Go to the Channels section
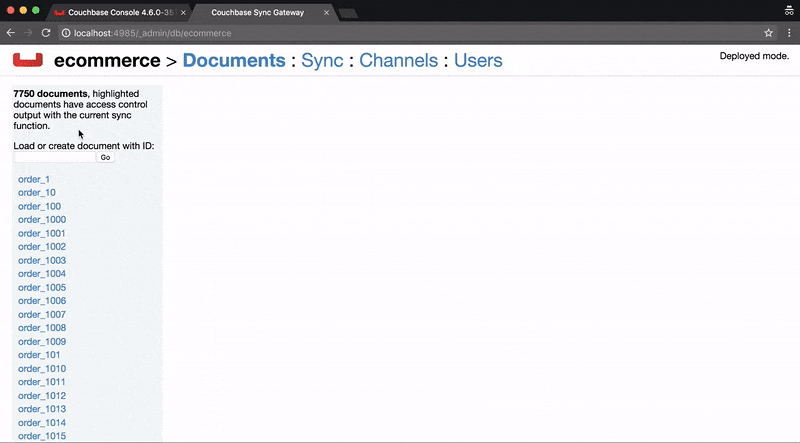 point(398,60)
